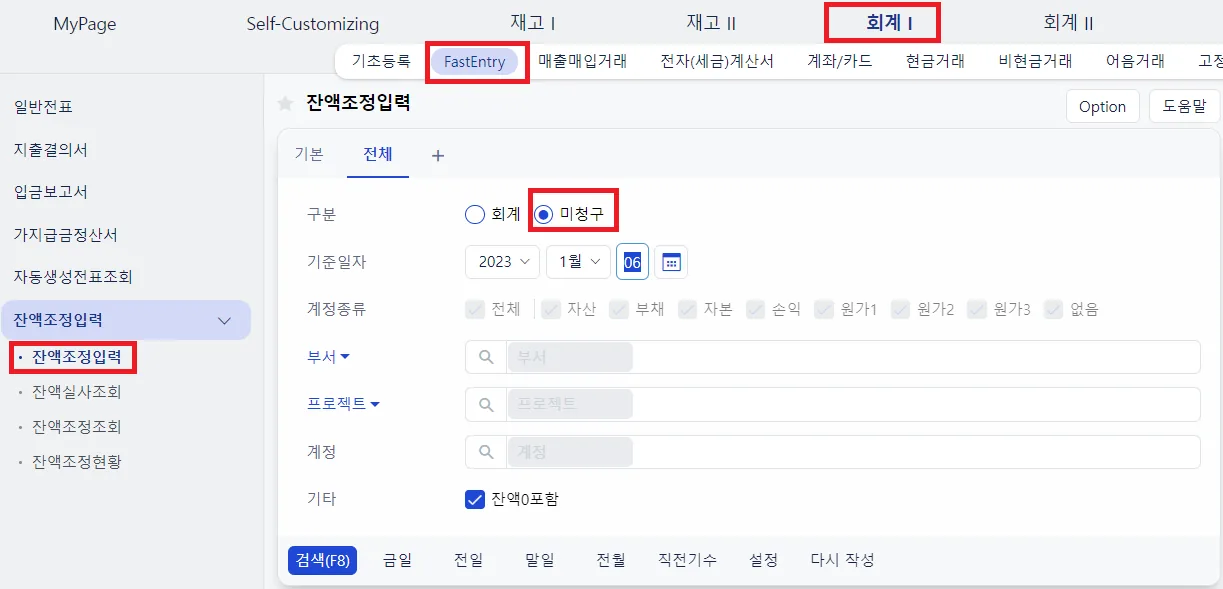Open the 1월 month dropdown
The width and height of the screenshot is (1223, 589).
[x=578, y=262]
